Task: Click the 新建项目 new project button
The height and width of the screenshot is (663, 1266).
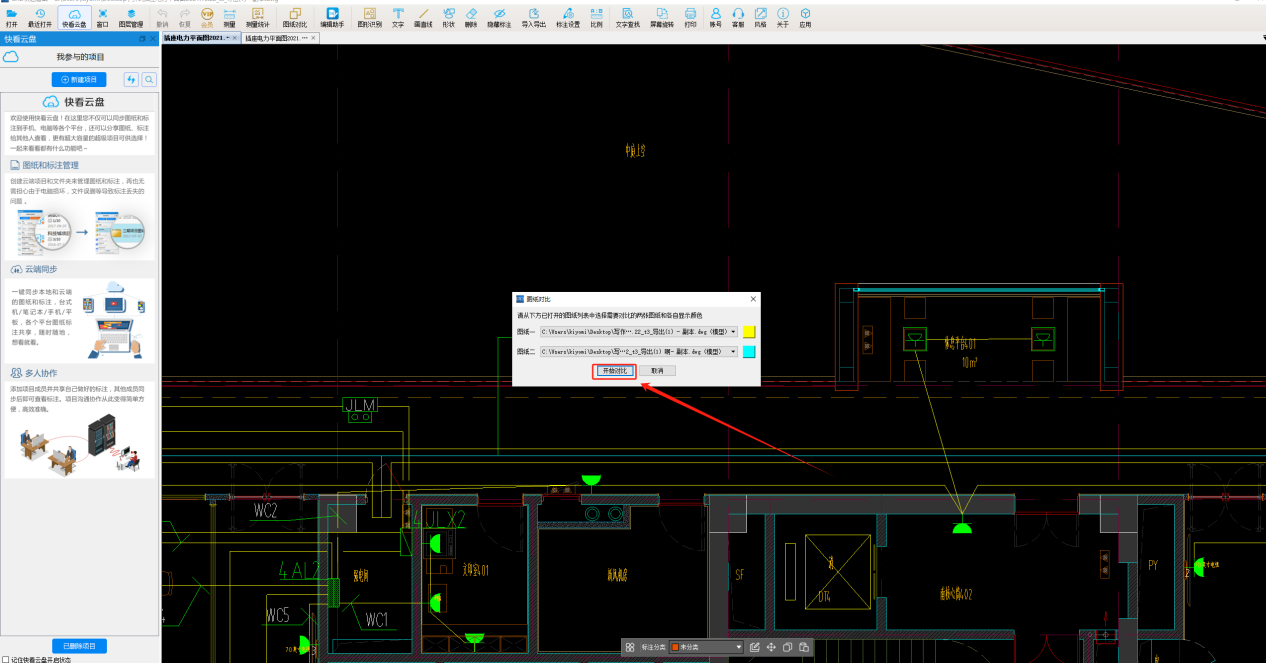Action: click(x=79, y=79)
